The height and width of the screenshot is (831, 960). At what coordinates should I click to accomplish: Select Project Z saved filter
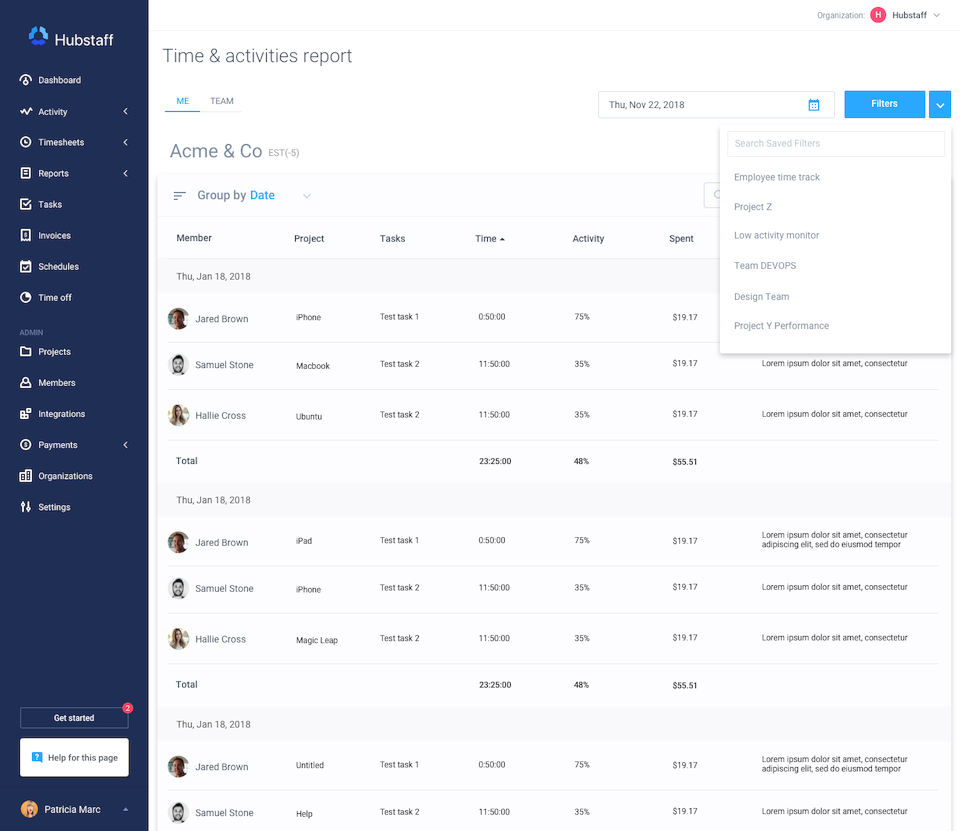coord(753,207)
